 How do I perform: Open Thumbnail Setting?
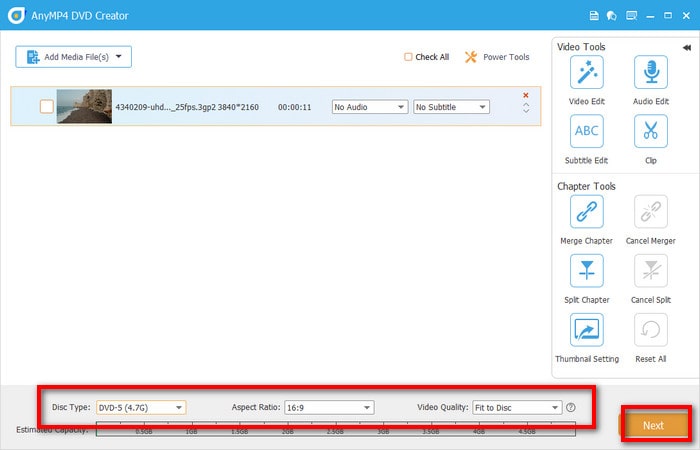click(x=586, y=330)
